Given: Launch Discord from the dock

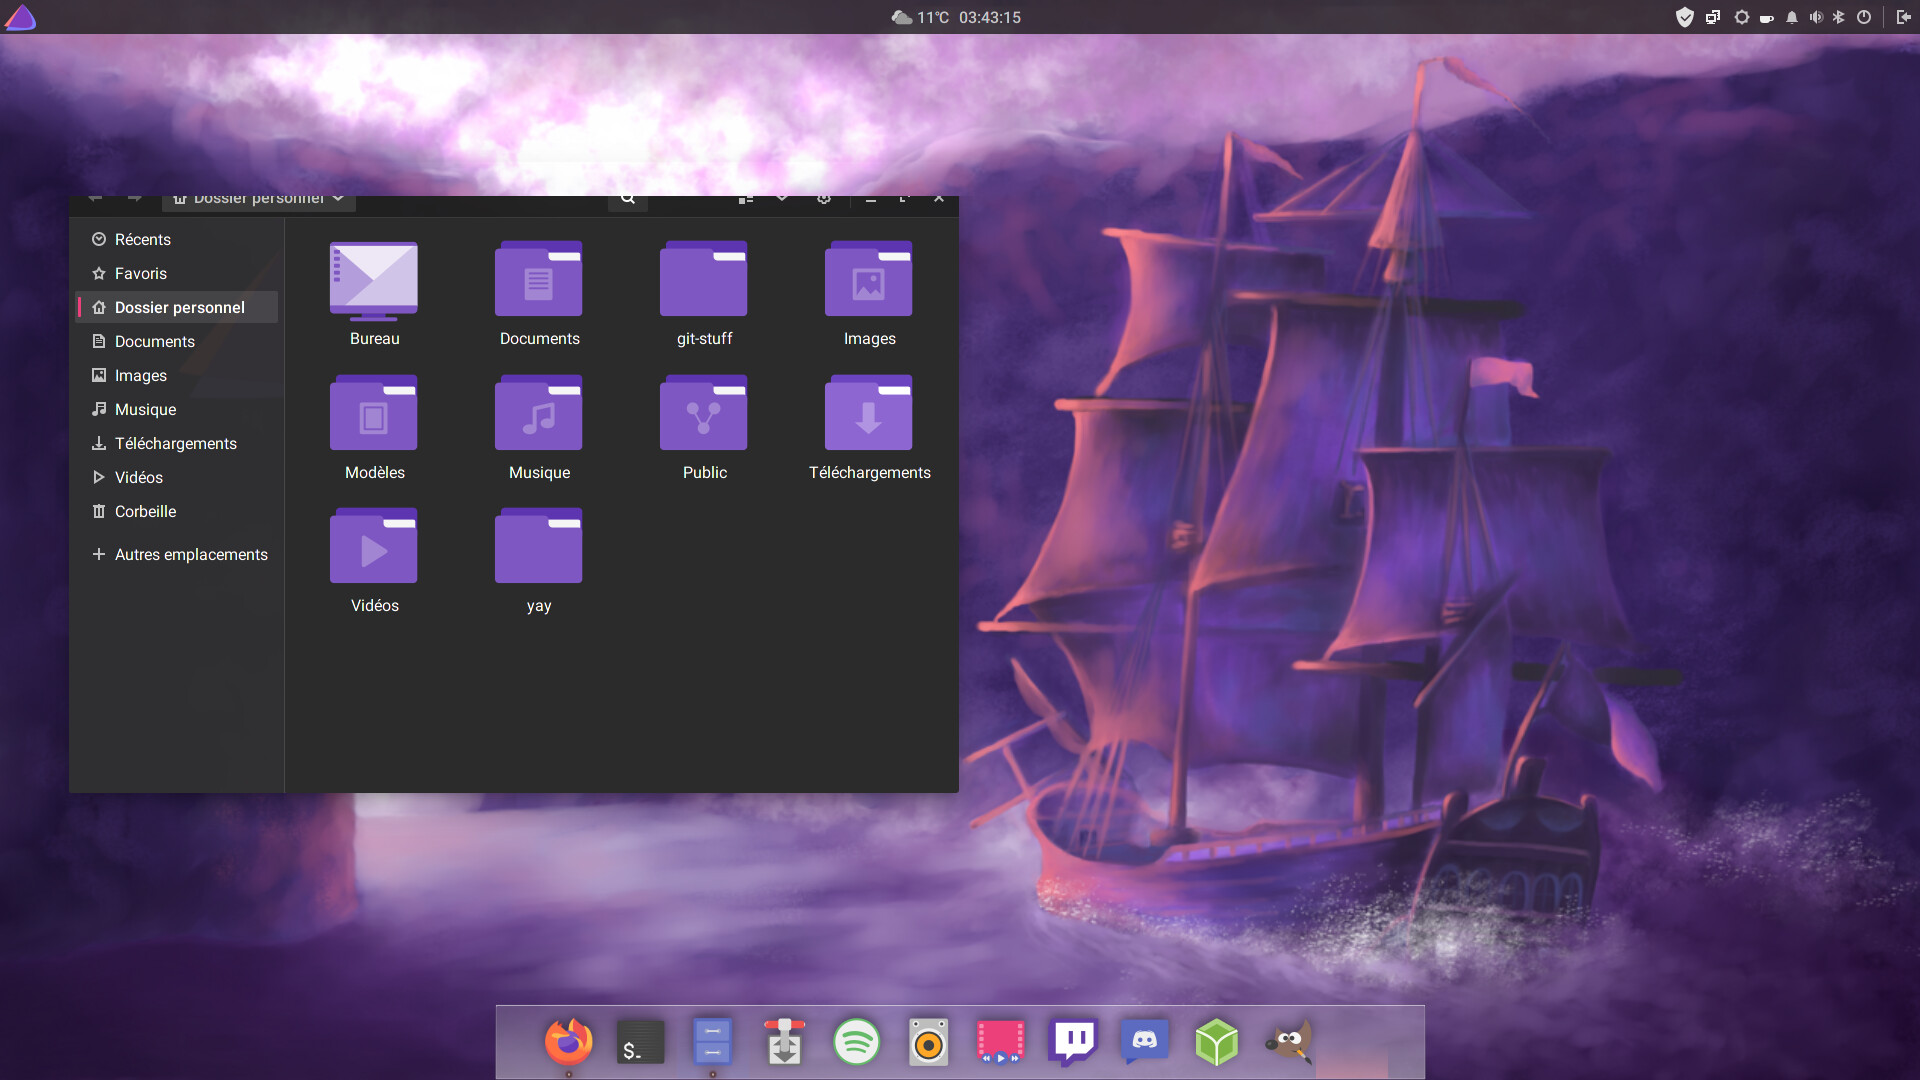Looking at the screenshot, I should tap(1145, 1042).
